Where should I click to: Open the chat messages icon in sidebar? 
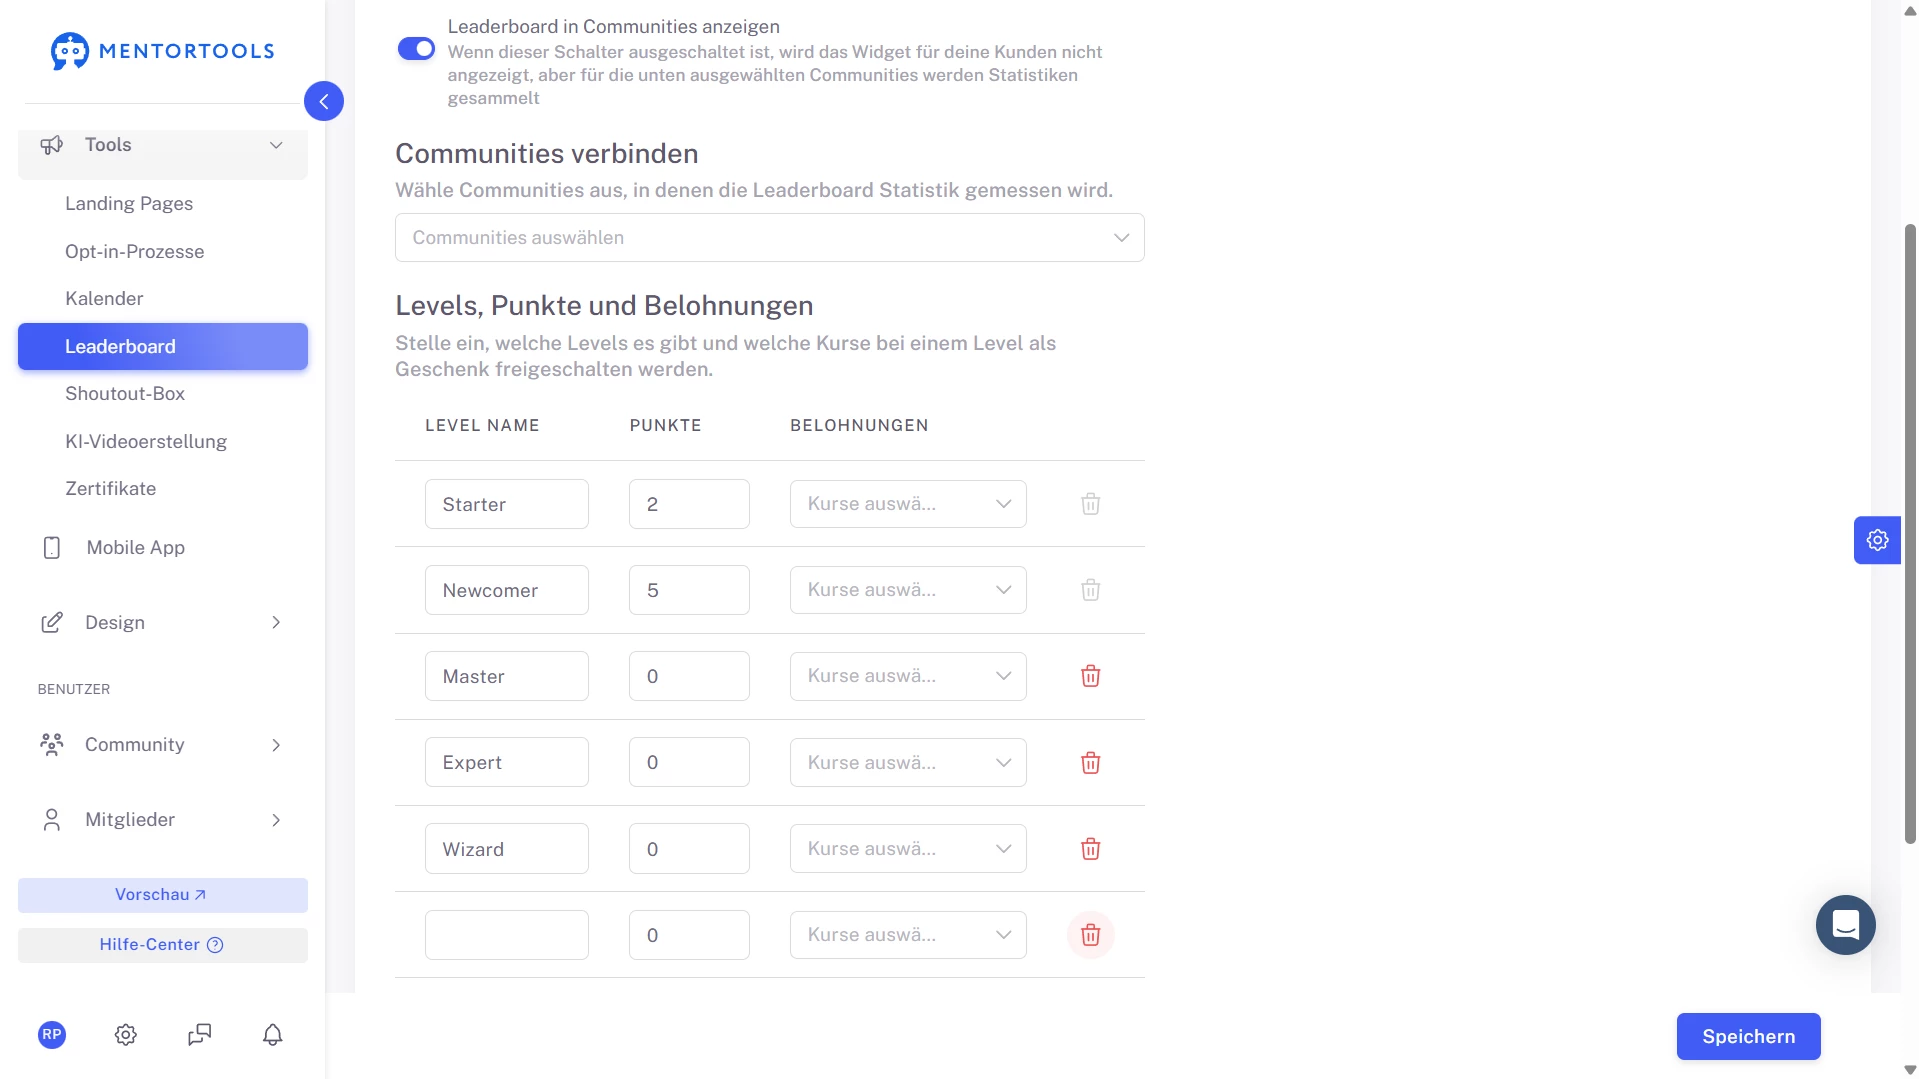[199, 1035]
